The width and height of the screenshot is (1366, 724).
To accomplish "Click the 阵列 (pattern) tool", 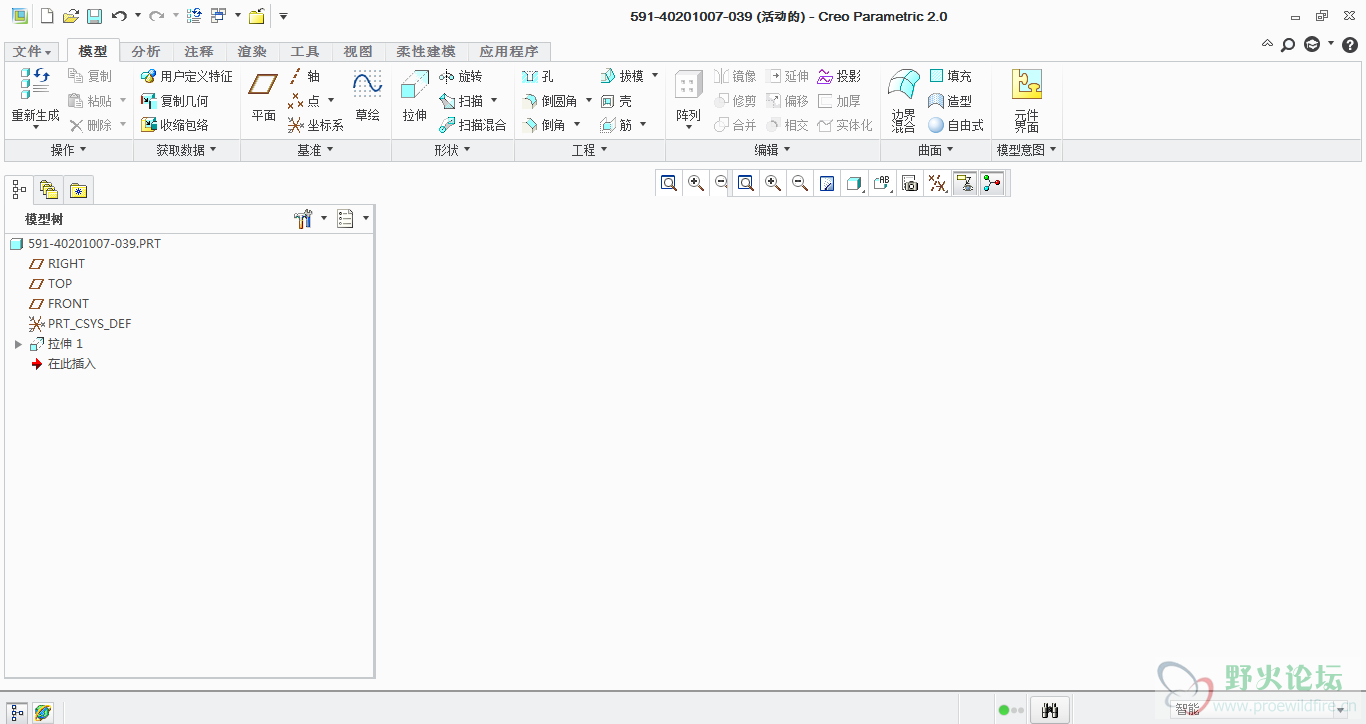I will [688, 98].
